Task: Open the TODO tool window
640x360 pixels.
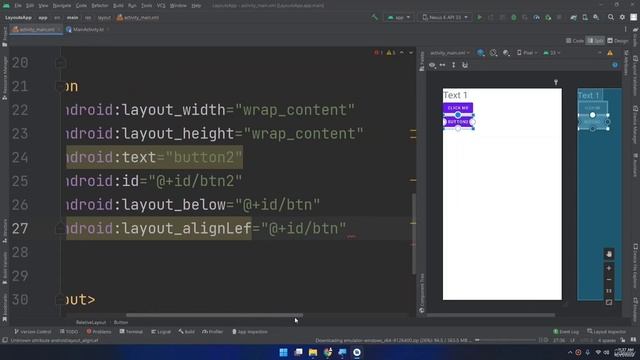Action: pos(69,332)
